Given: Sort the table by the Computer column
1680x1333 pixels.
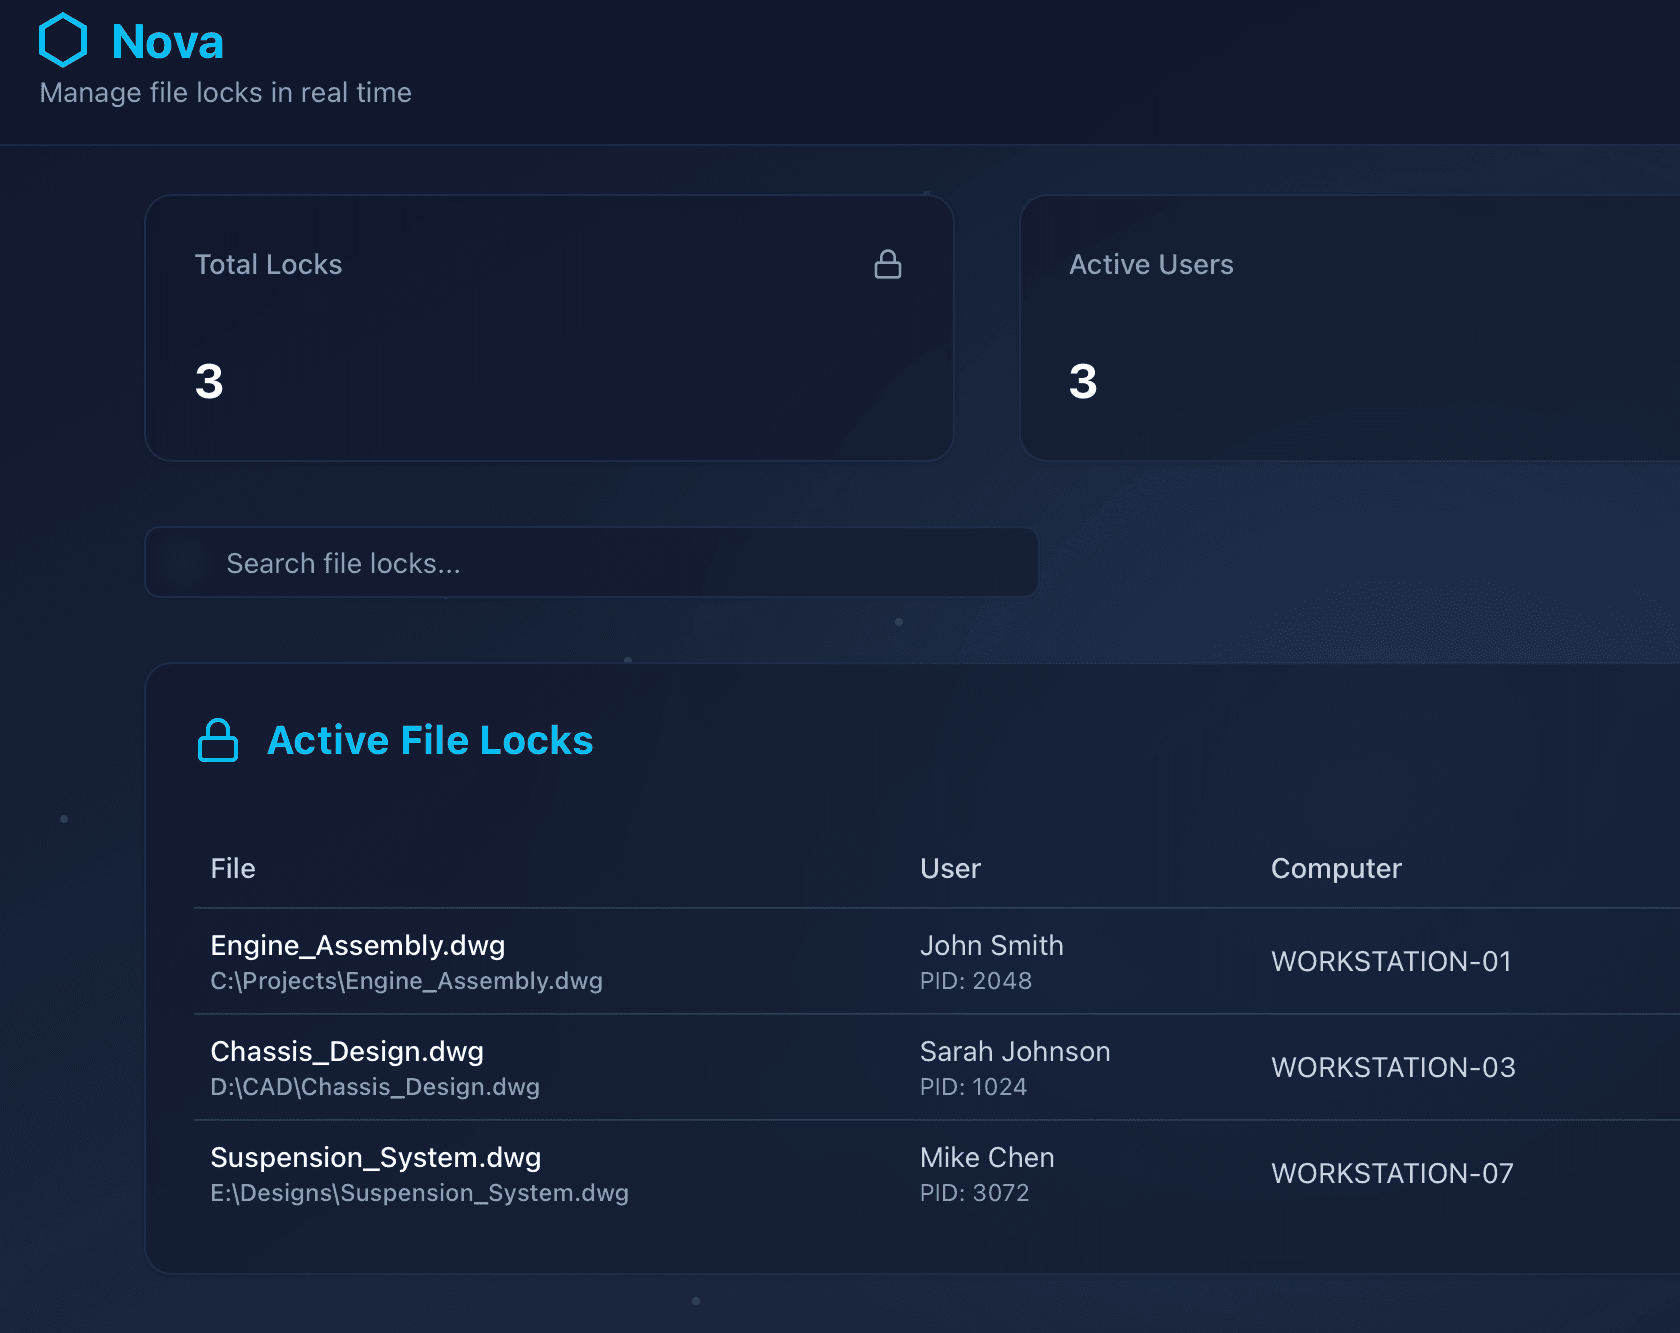Looking at the screenshot, I should (1336, 868).
